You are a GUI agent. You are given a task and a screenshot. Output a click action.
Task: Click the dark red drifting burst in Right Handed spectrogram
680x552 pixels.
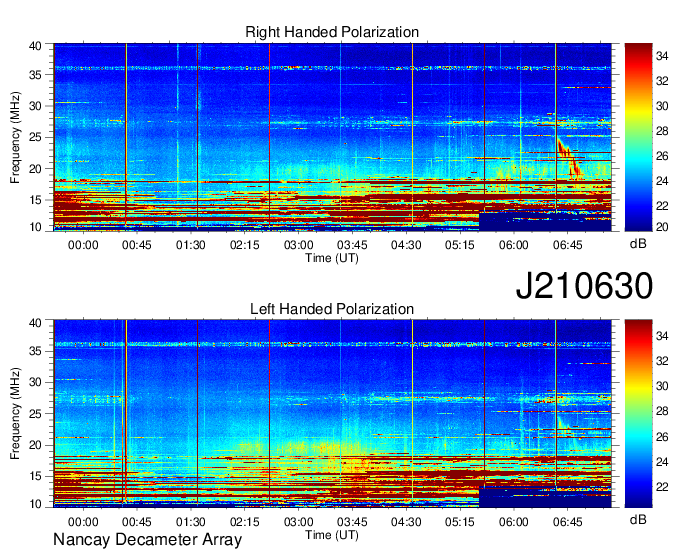point(569,159)
